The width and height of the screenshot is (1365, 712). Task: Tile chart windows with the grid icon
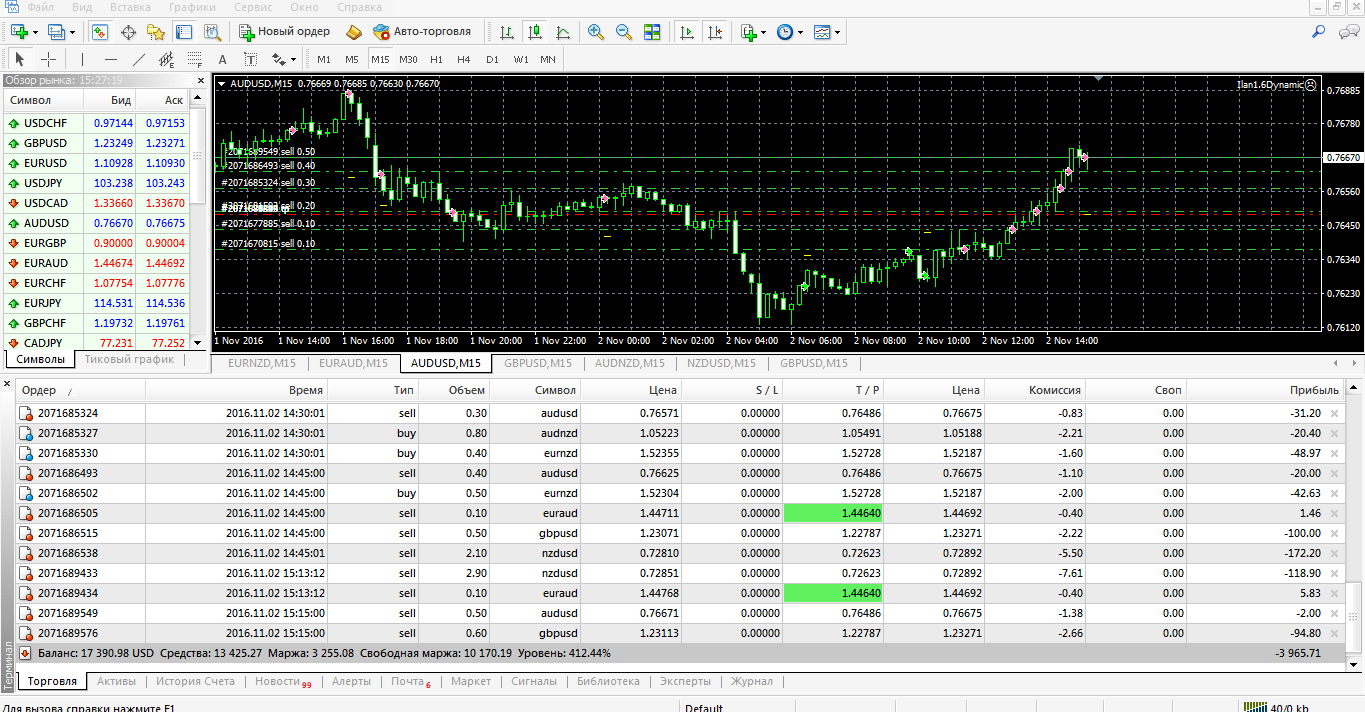(652, 32)
